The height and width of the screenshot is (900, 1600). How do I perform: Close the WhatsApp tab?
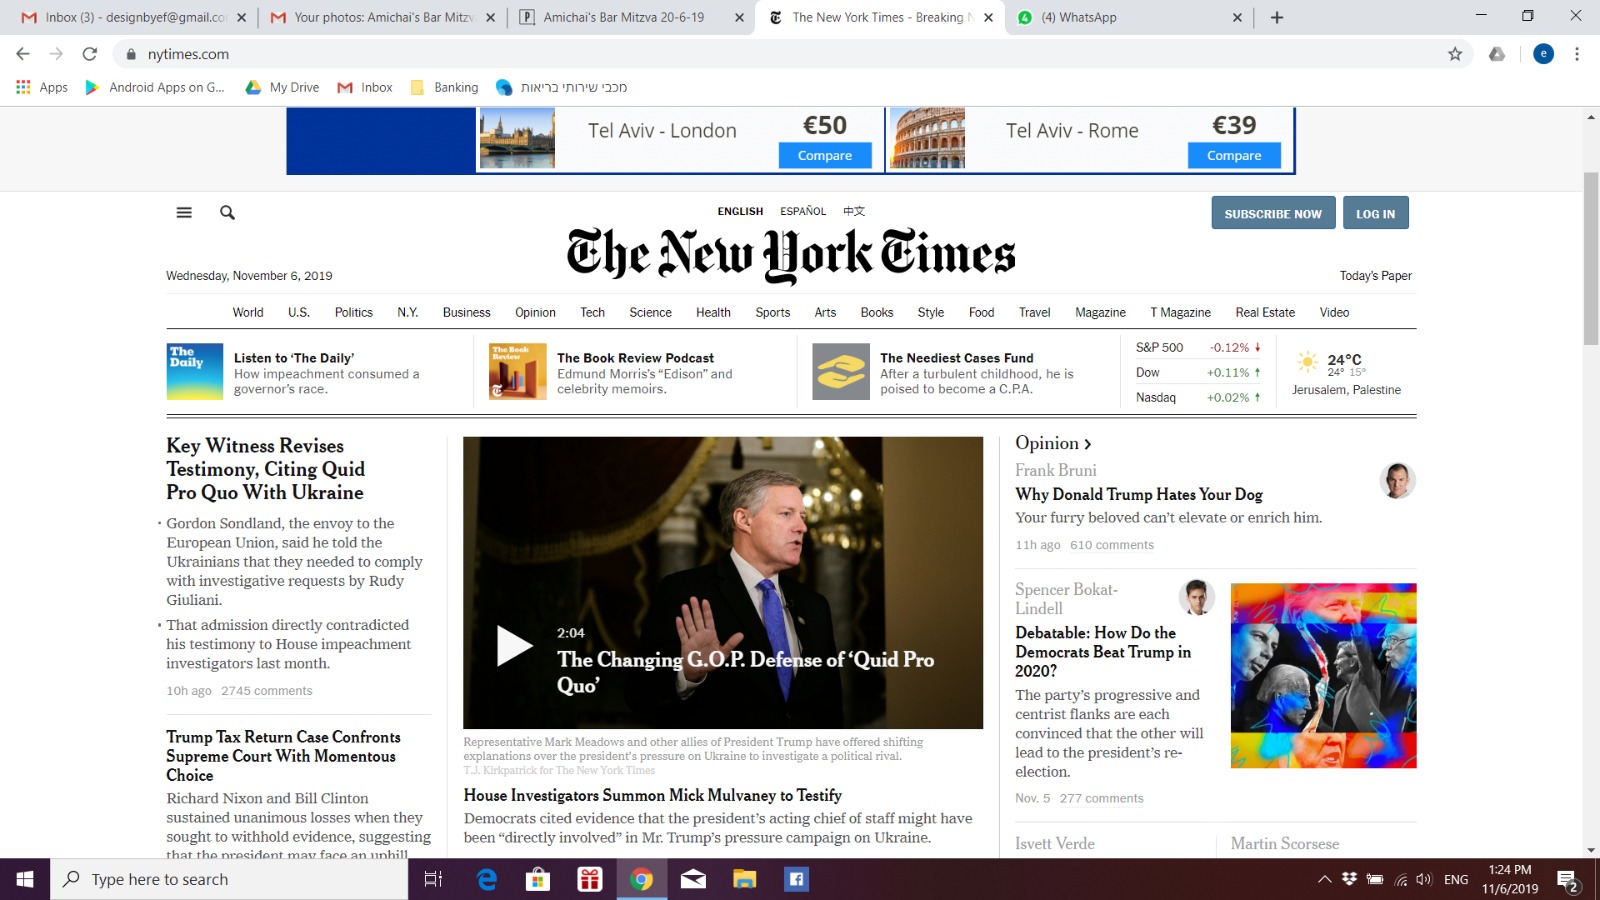[1237, 17]
